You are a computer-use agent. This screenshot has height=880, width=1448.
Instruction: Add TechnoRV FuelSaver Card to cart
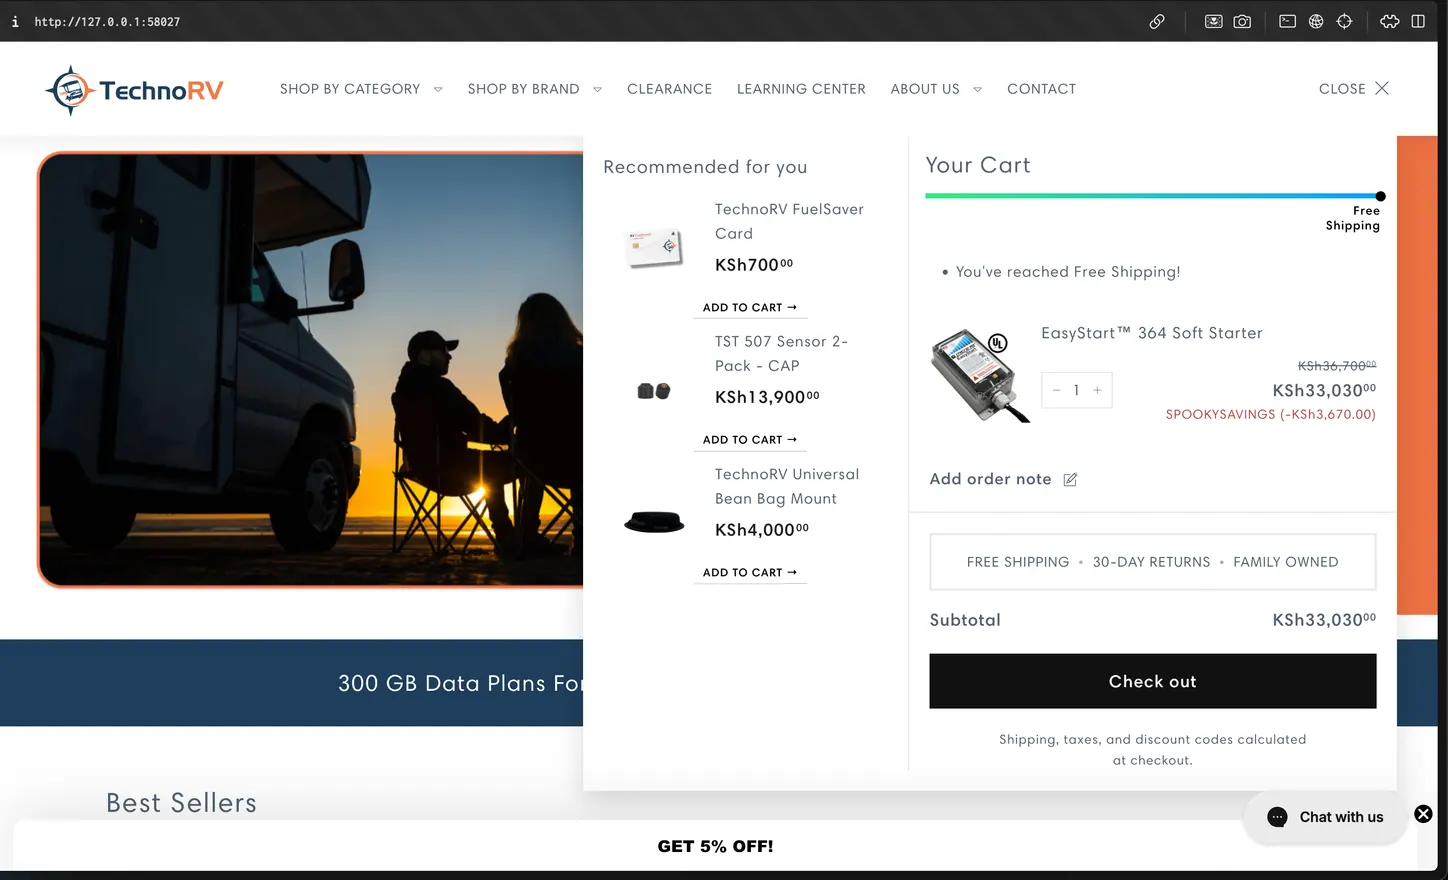(x=750, y=308)
